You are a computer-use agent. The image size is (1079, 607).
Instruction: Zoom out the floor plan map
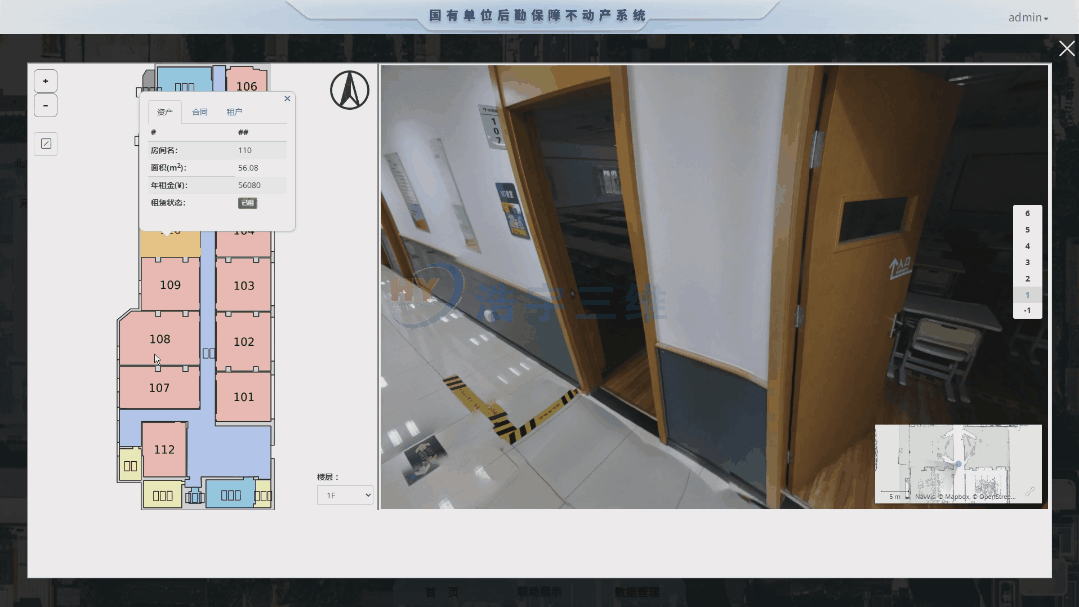click(x=45, y=105)
